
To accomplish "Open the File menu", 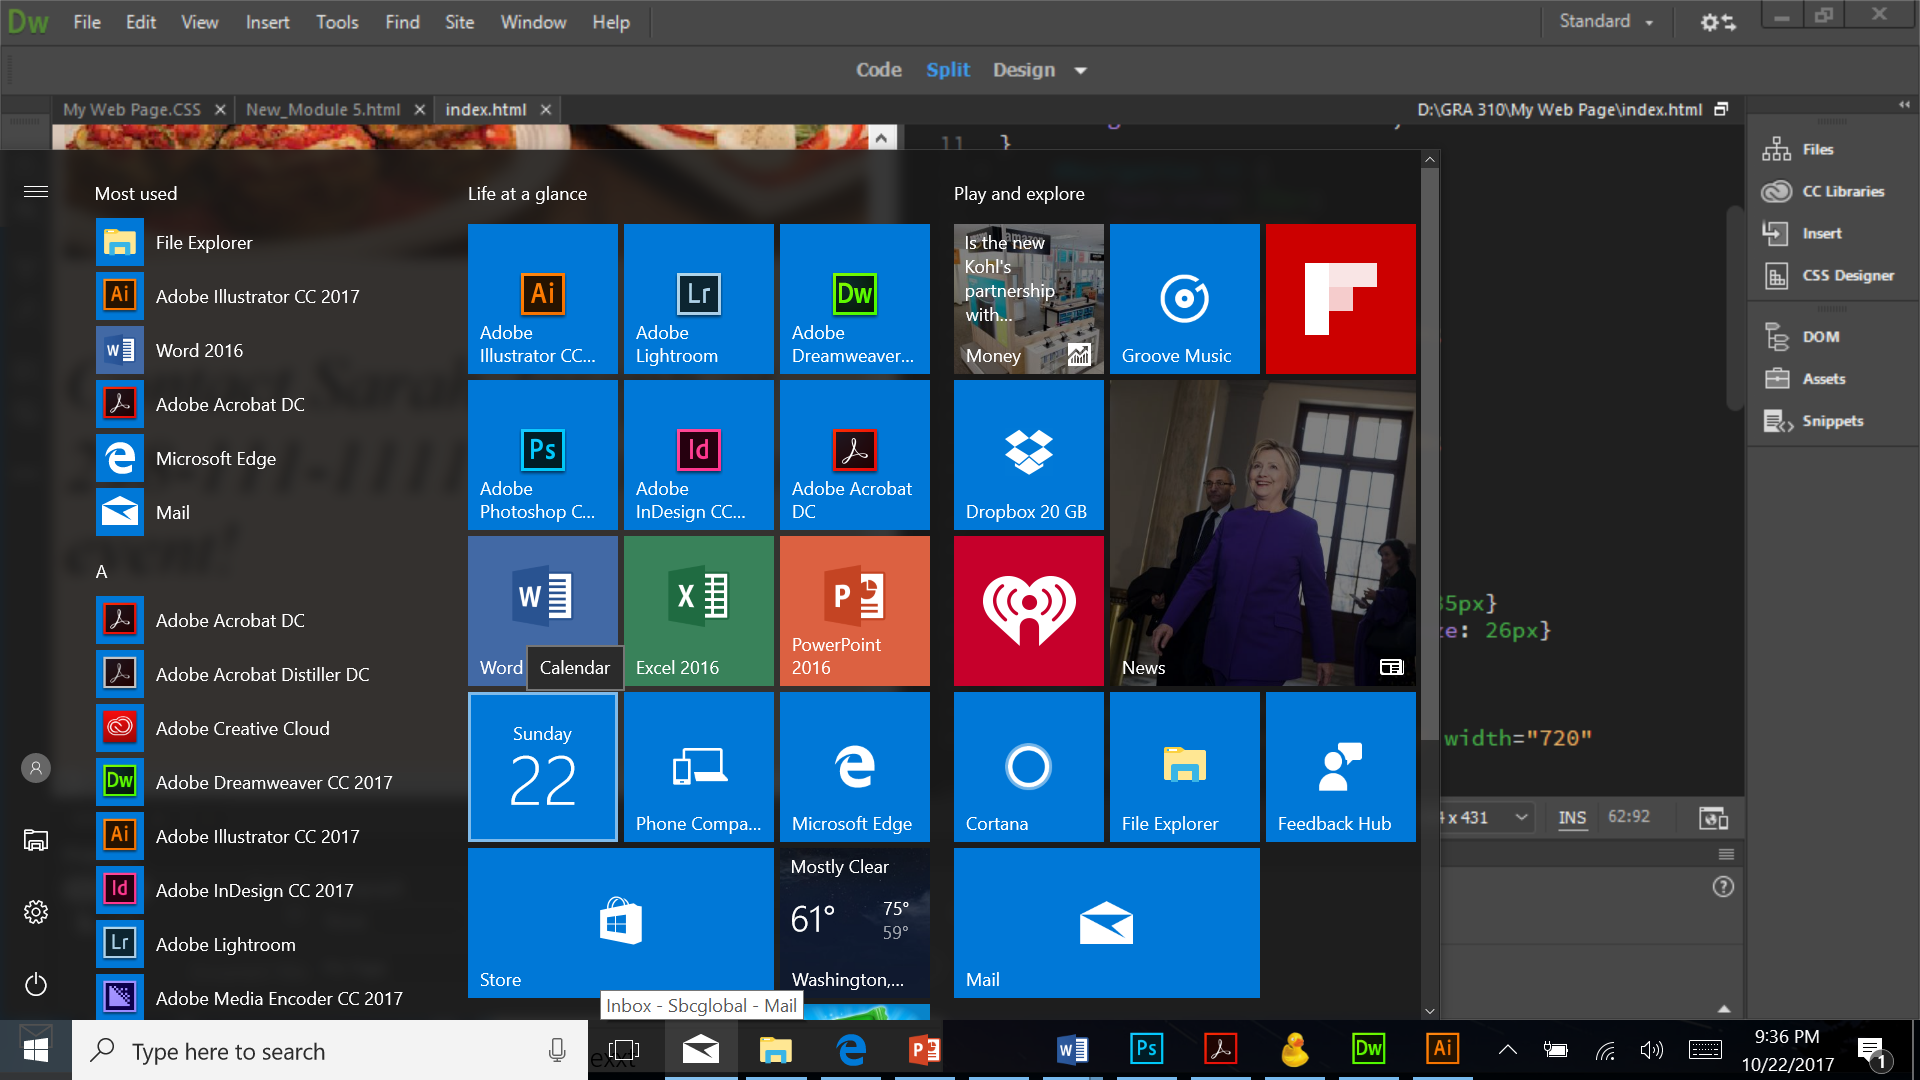I will click(87, 22).
